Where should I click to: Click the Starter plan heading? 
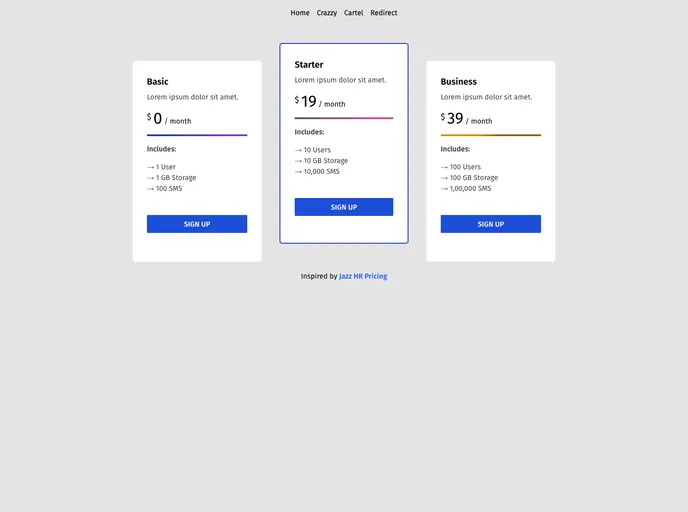pyautogui.click(x=309, y=65)
